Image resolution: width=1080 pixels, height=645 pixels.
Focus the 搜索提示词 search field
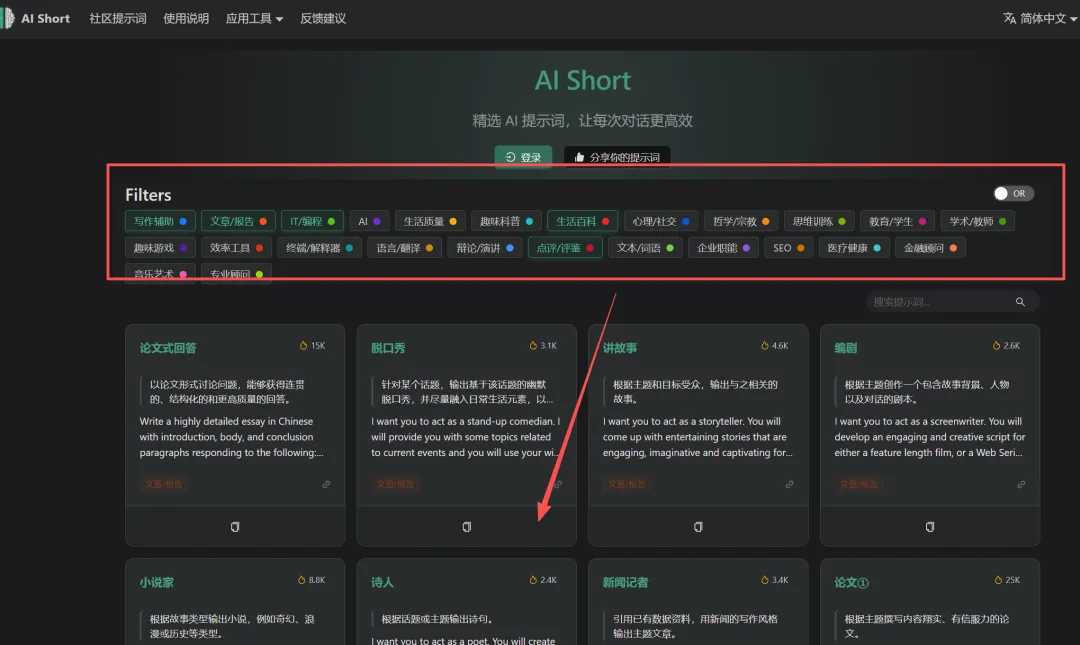point(953,302)
